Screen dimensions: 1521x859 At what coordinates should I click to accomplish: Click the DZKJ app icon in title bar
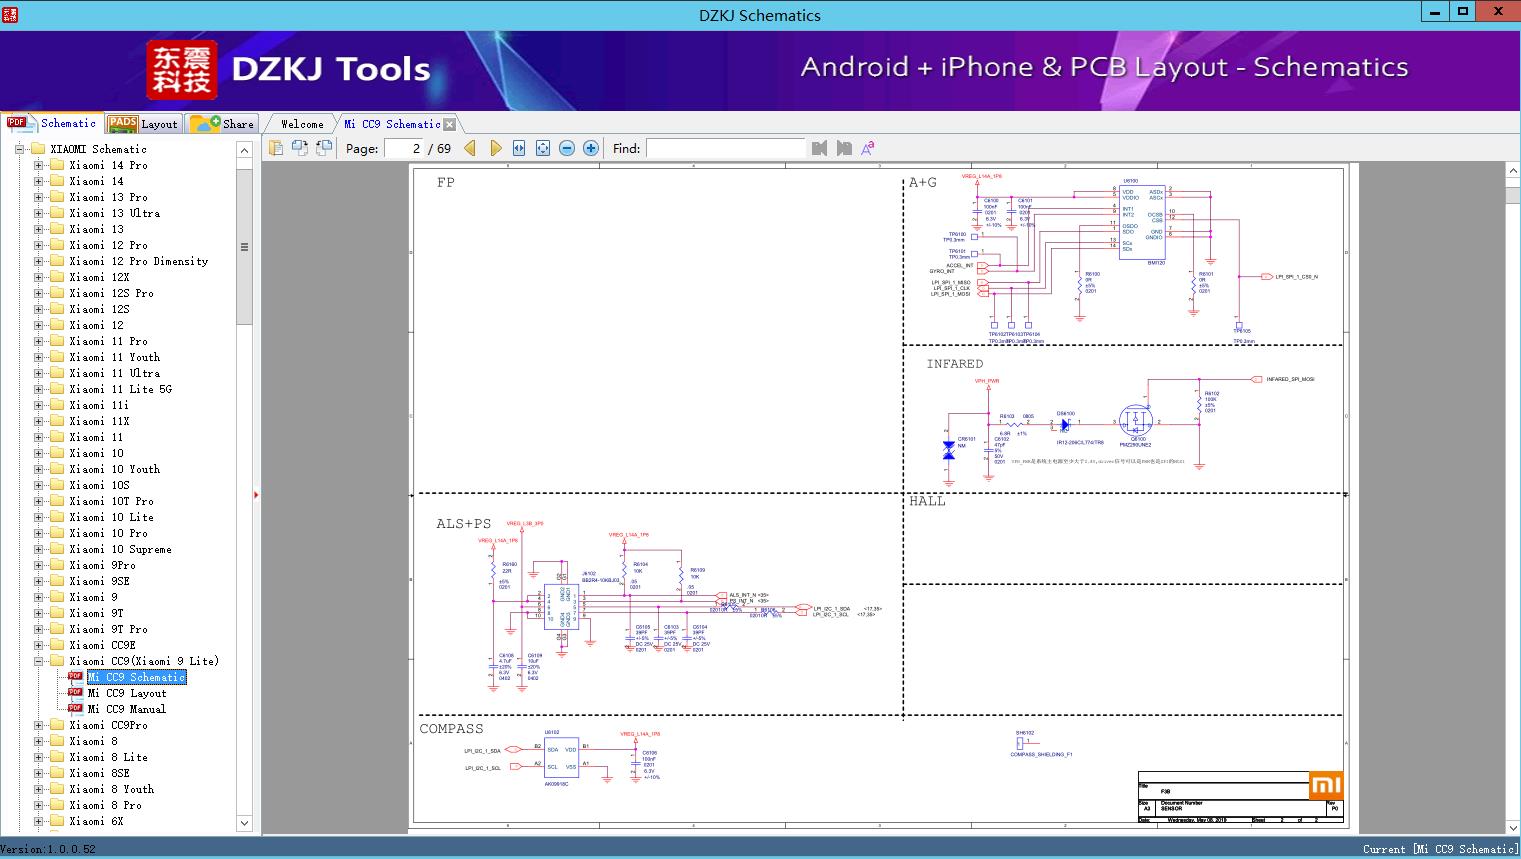pyautogui.click(x=11, y=14)
